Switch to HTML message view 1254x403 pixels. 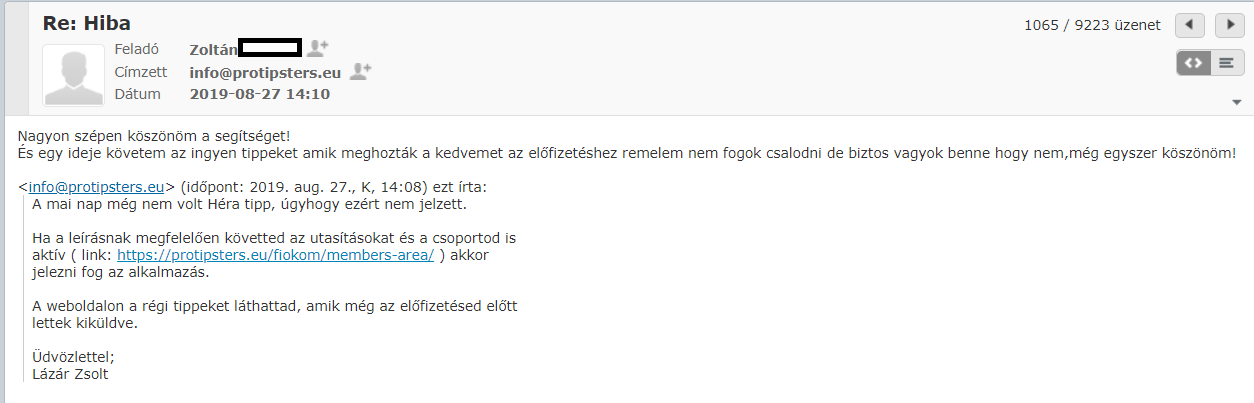click(x=1193, y=62)
